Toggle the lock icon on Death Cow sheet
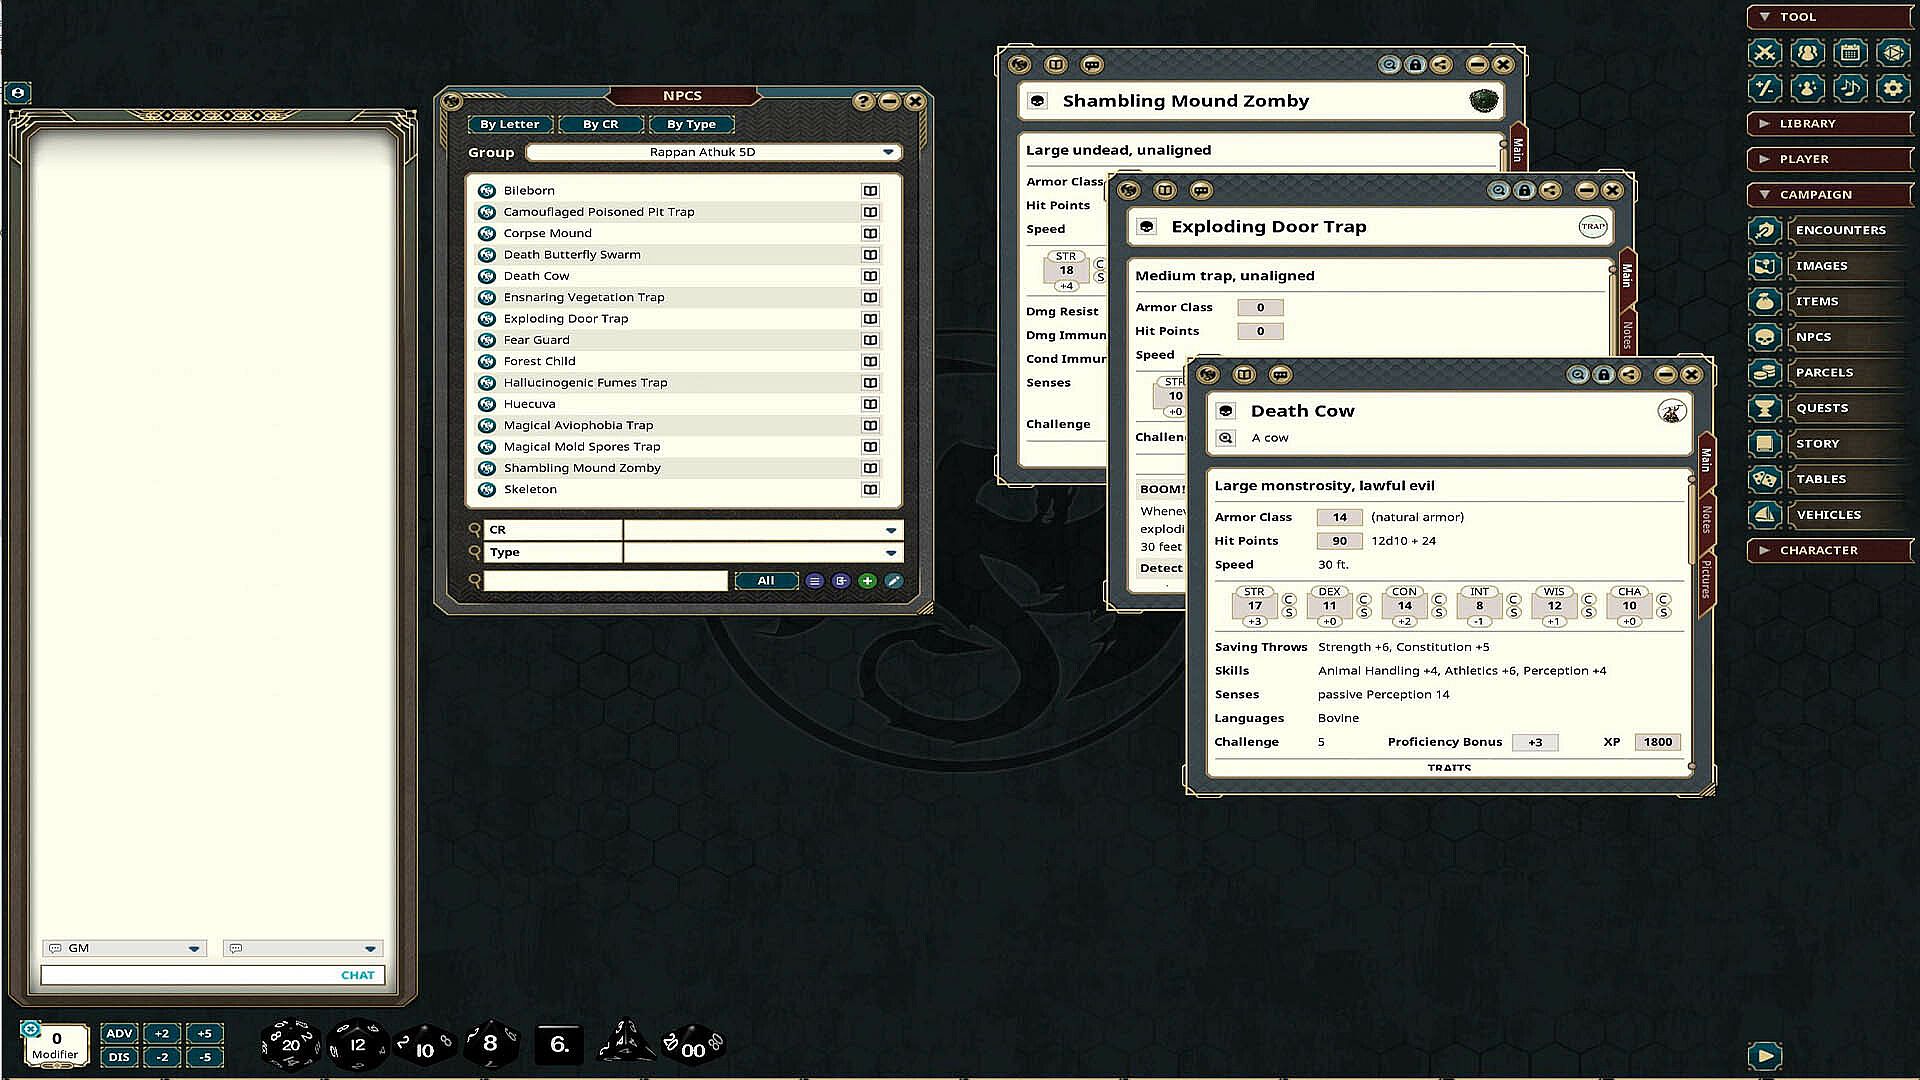Image resolution: width=1920 pixels, height=1080 pixels. [x=1603, y=375]
